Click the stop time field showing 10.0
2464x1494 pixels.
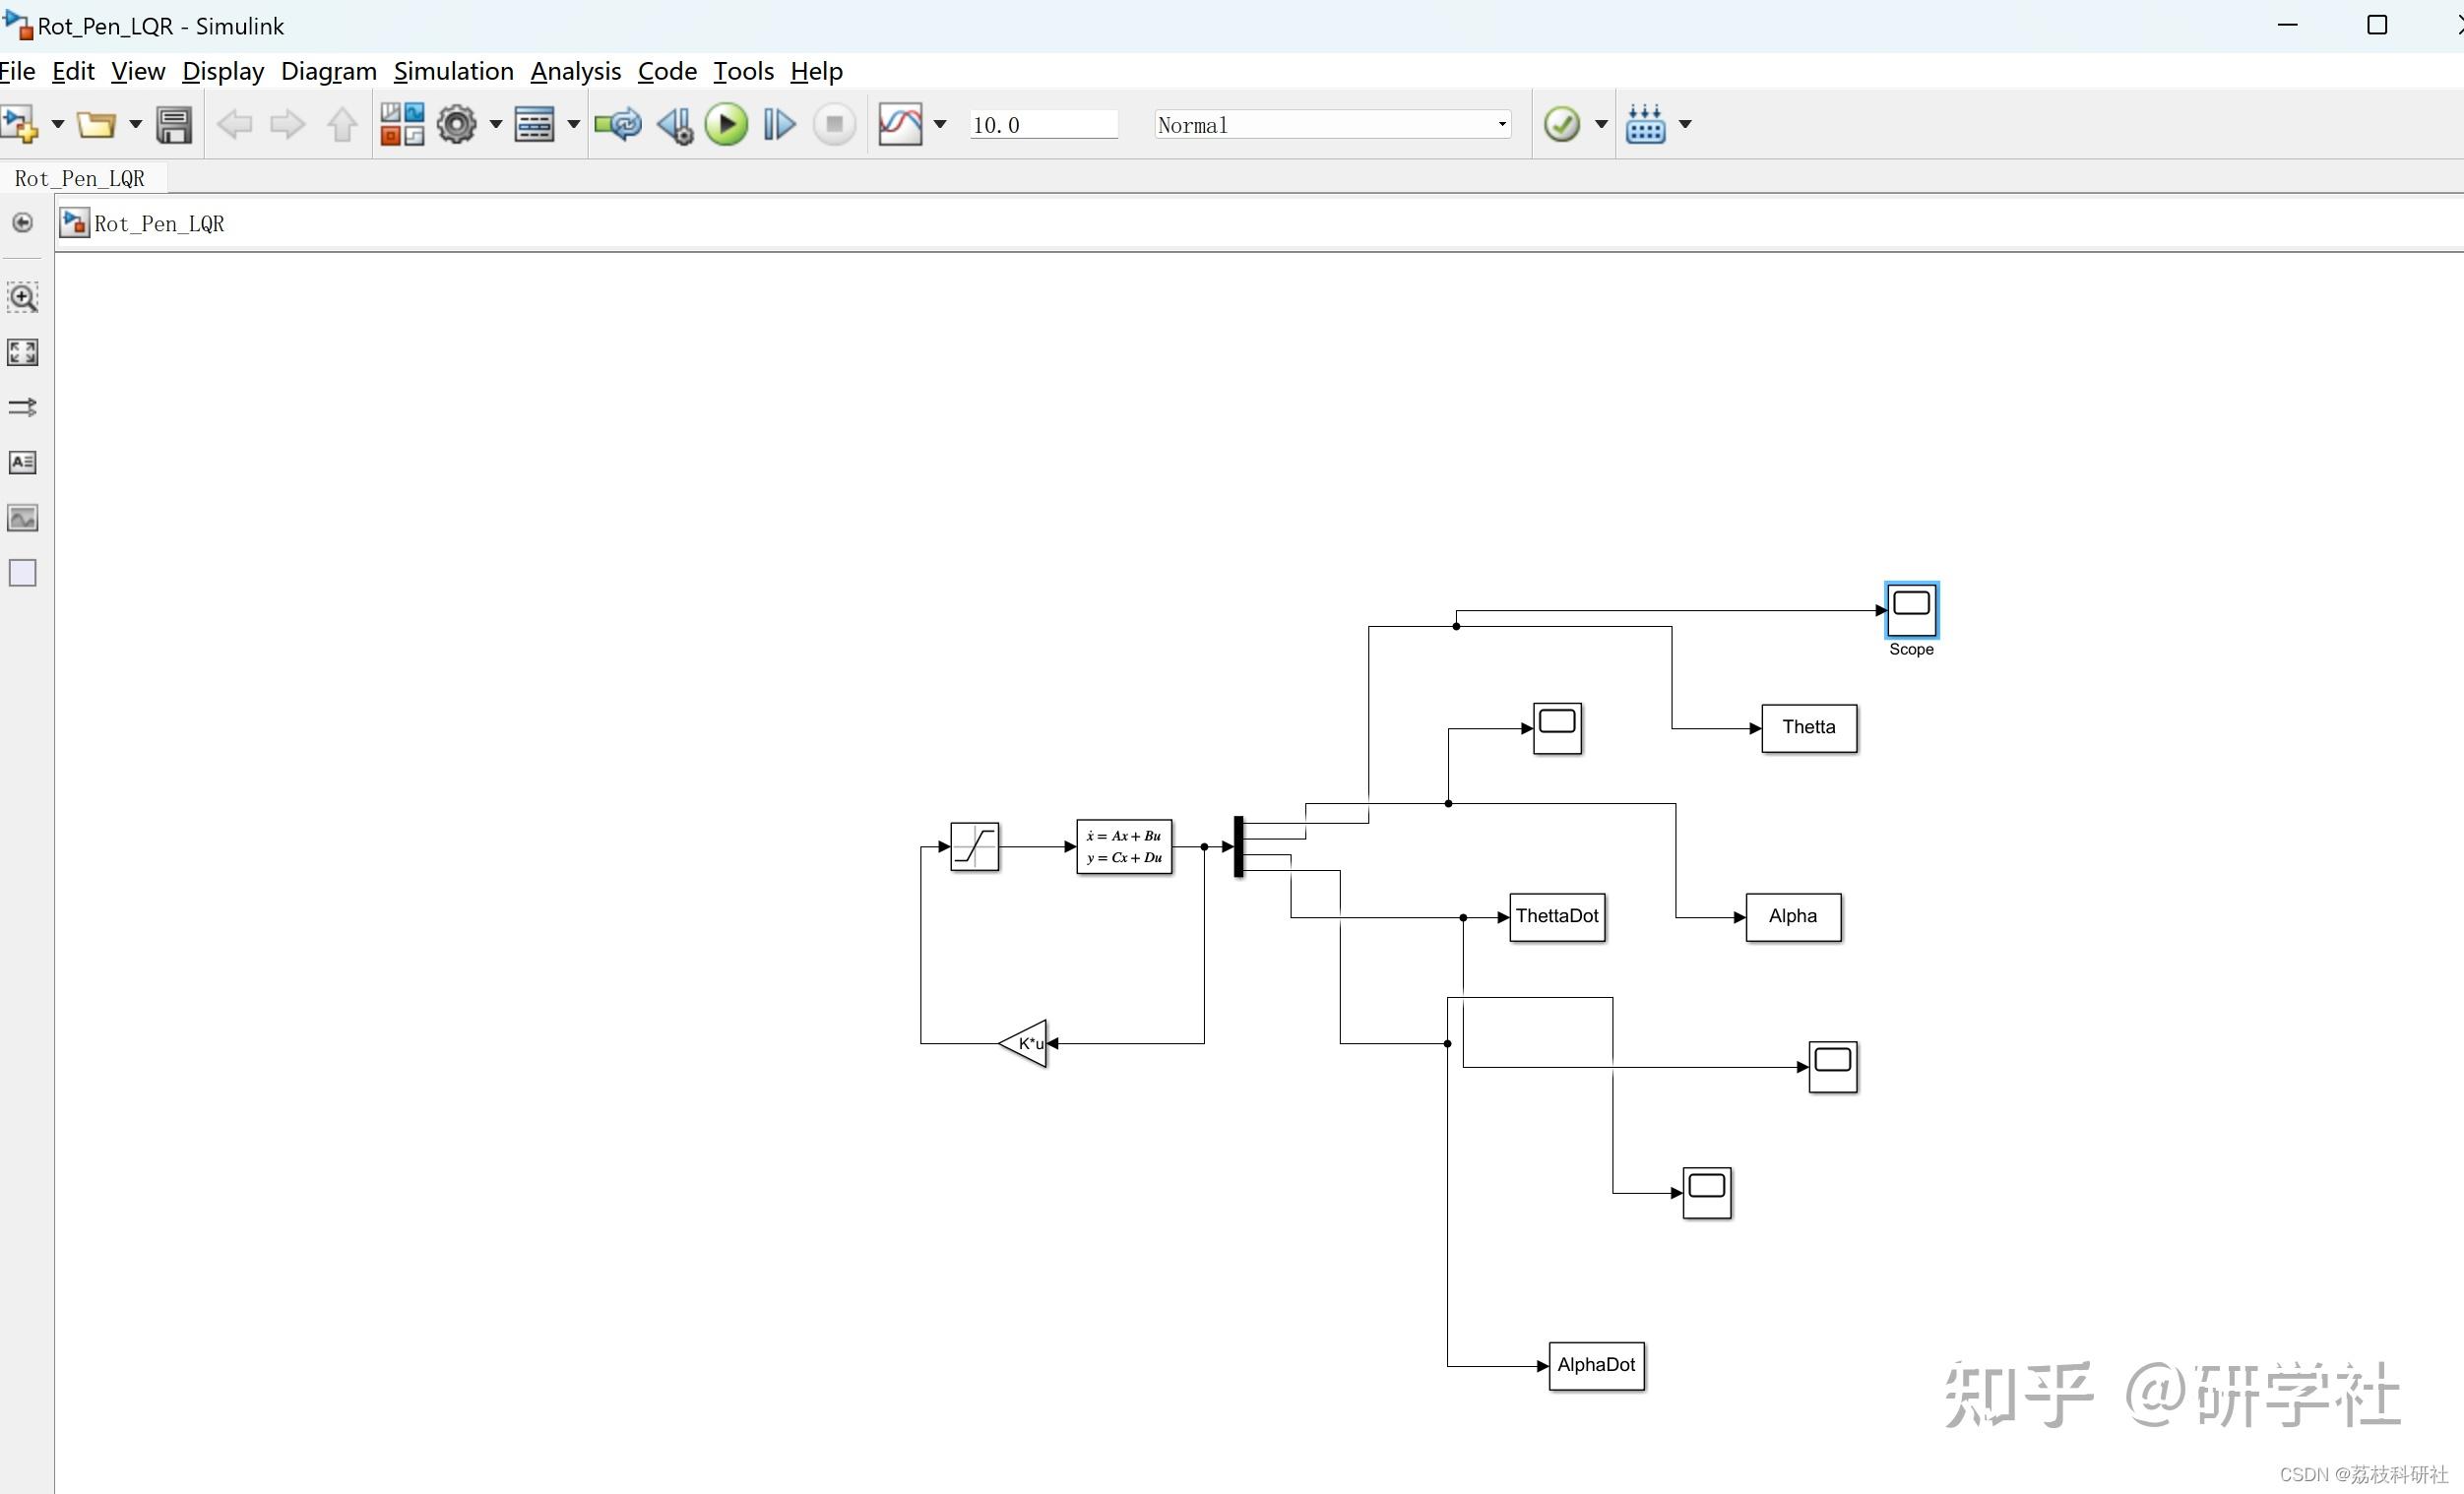coord(1043,124)
